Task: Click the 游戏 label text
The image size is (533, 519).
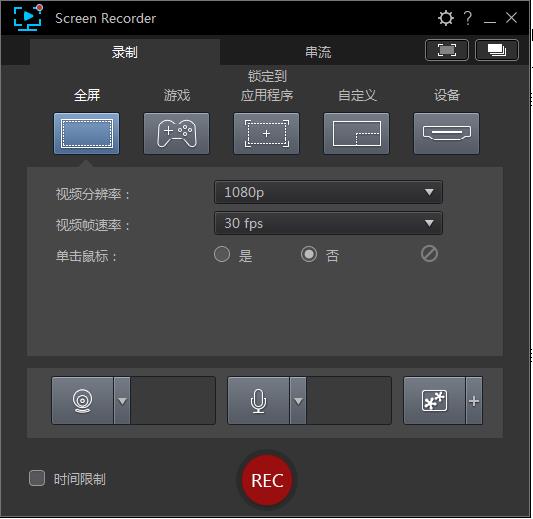Action: [177, 95]
